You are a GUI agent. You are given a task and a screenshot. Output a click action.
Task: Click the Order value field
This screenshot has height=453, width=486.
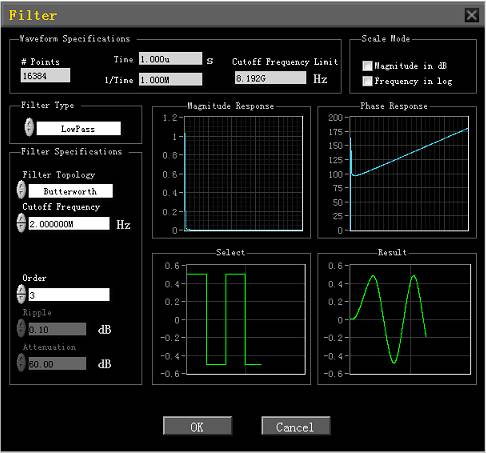tap(69, 295)
